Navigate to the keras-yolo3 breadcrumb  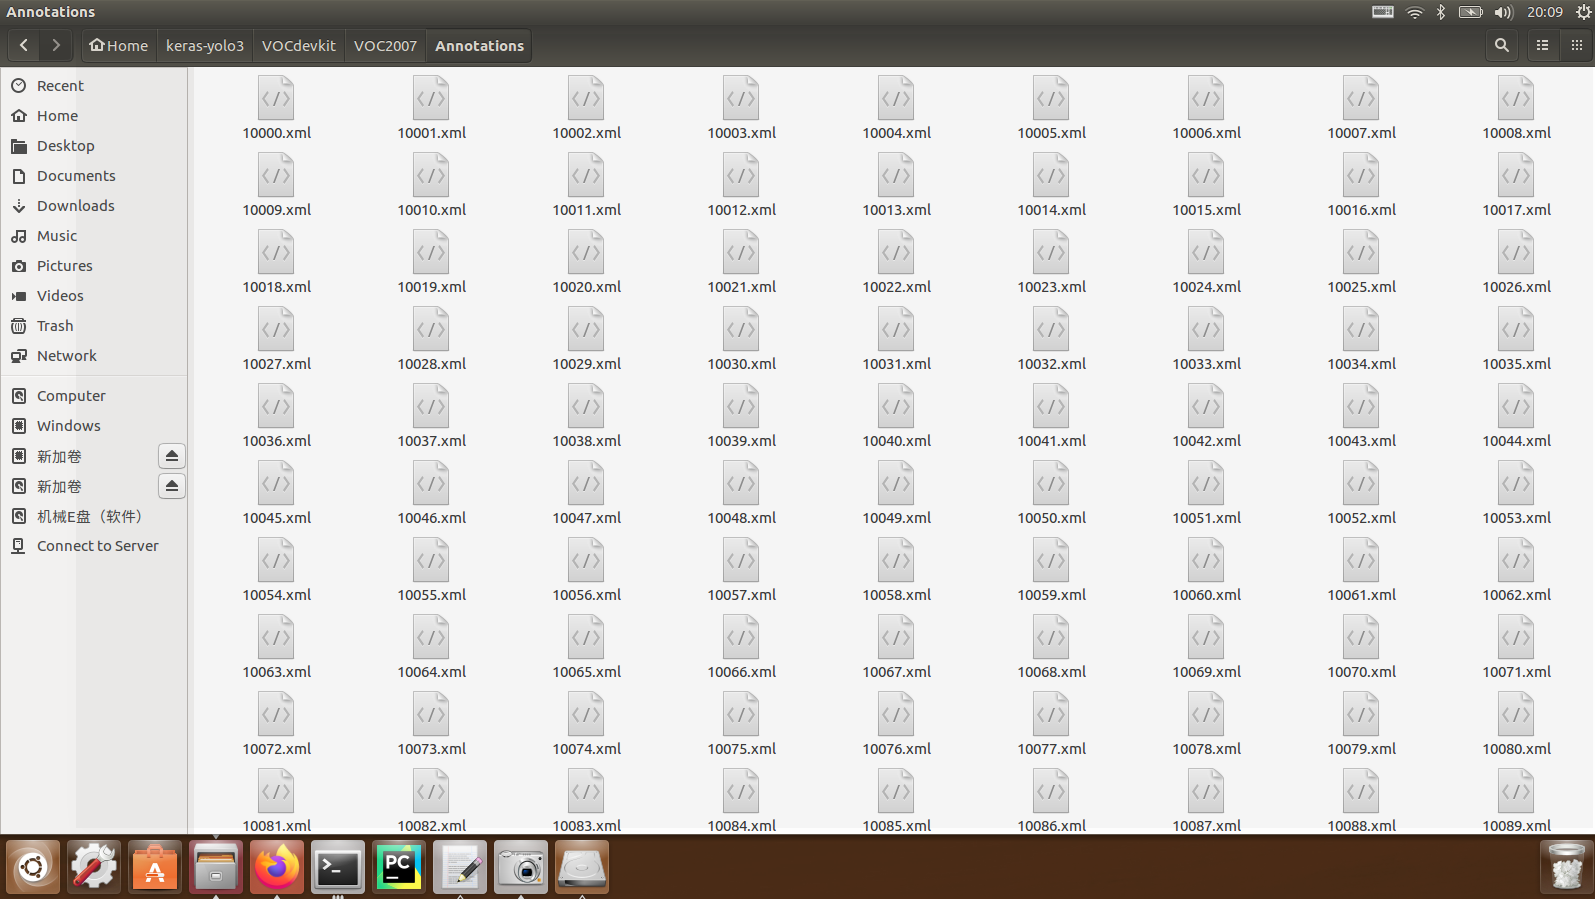(205, 45)
